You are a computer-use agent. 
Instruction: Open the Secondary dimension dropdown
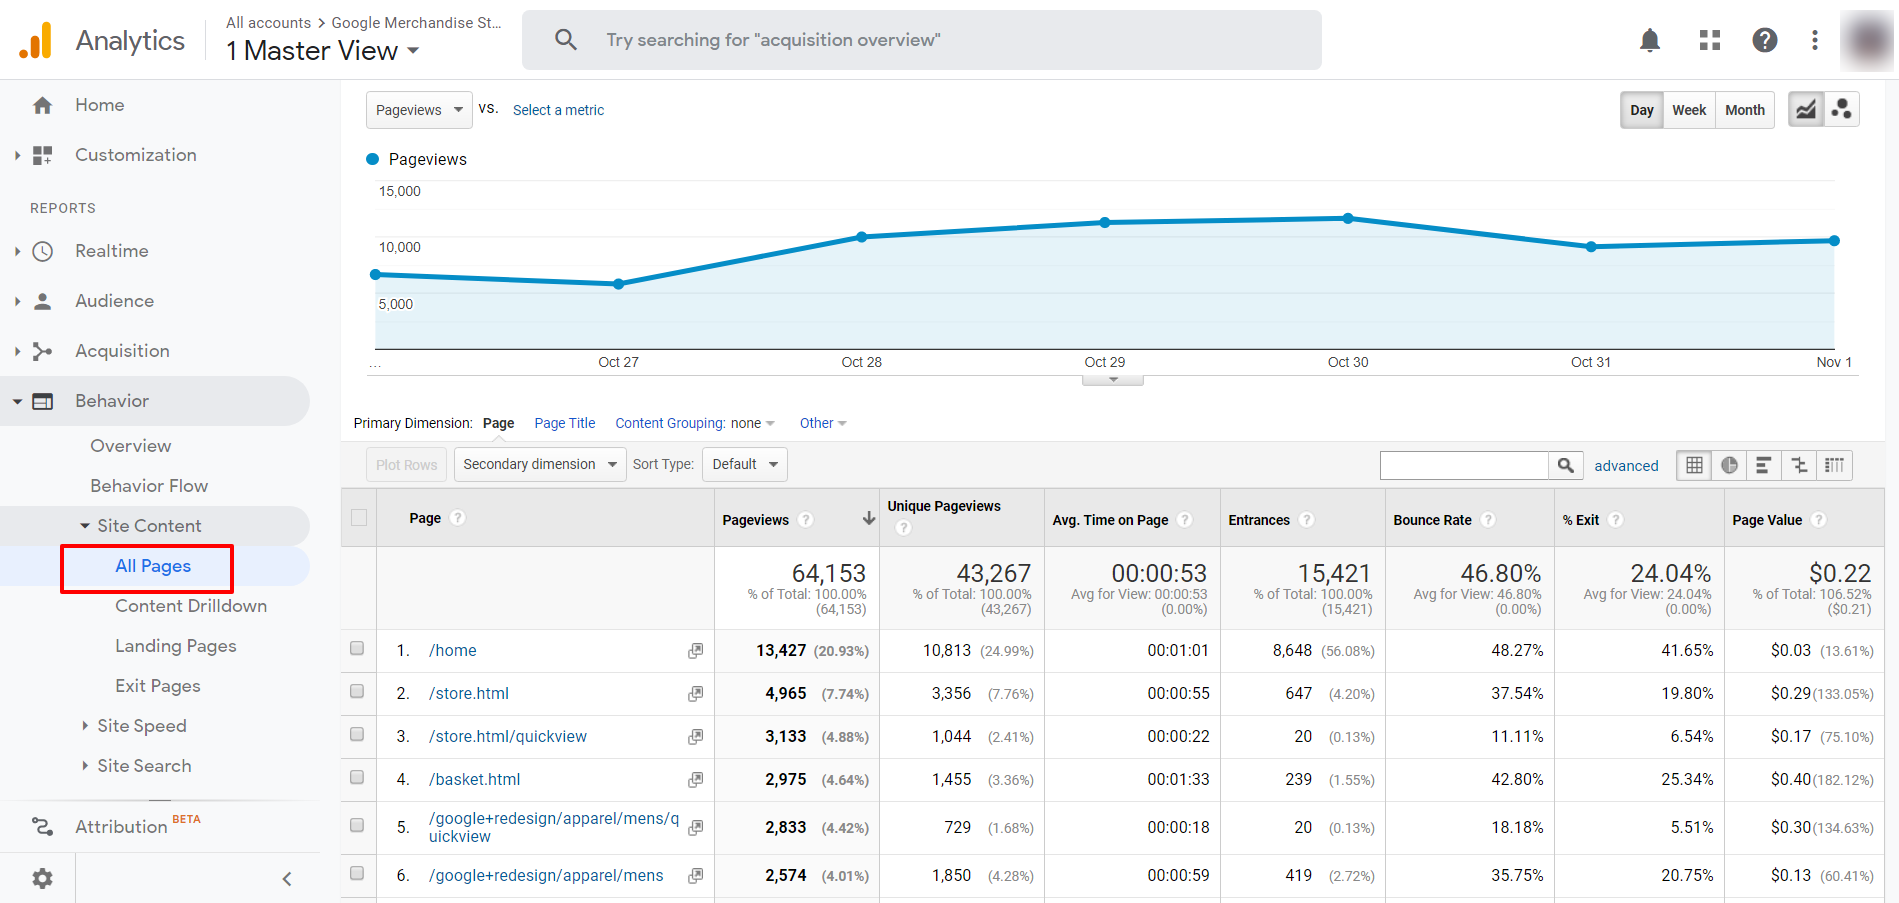pos(540,465)
